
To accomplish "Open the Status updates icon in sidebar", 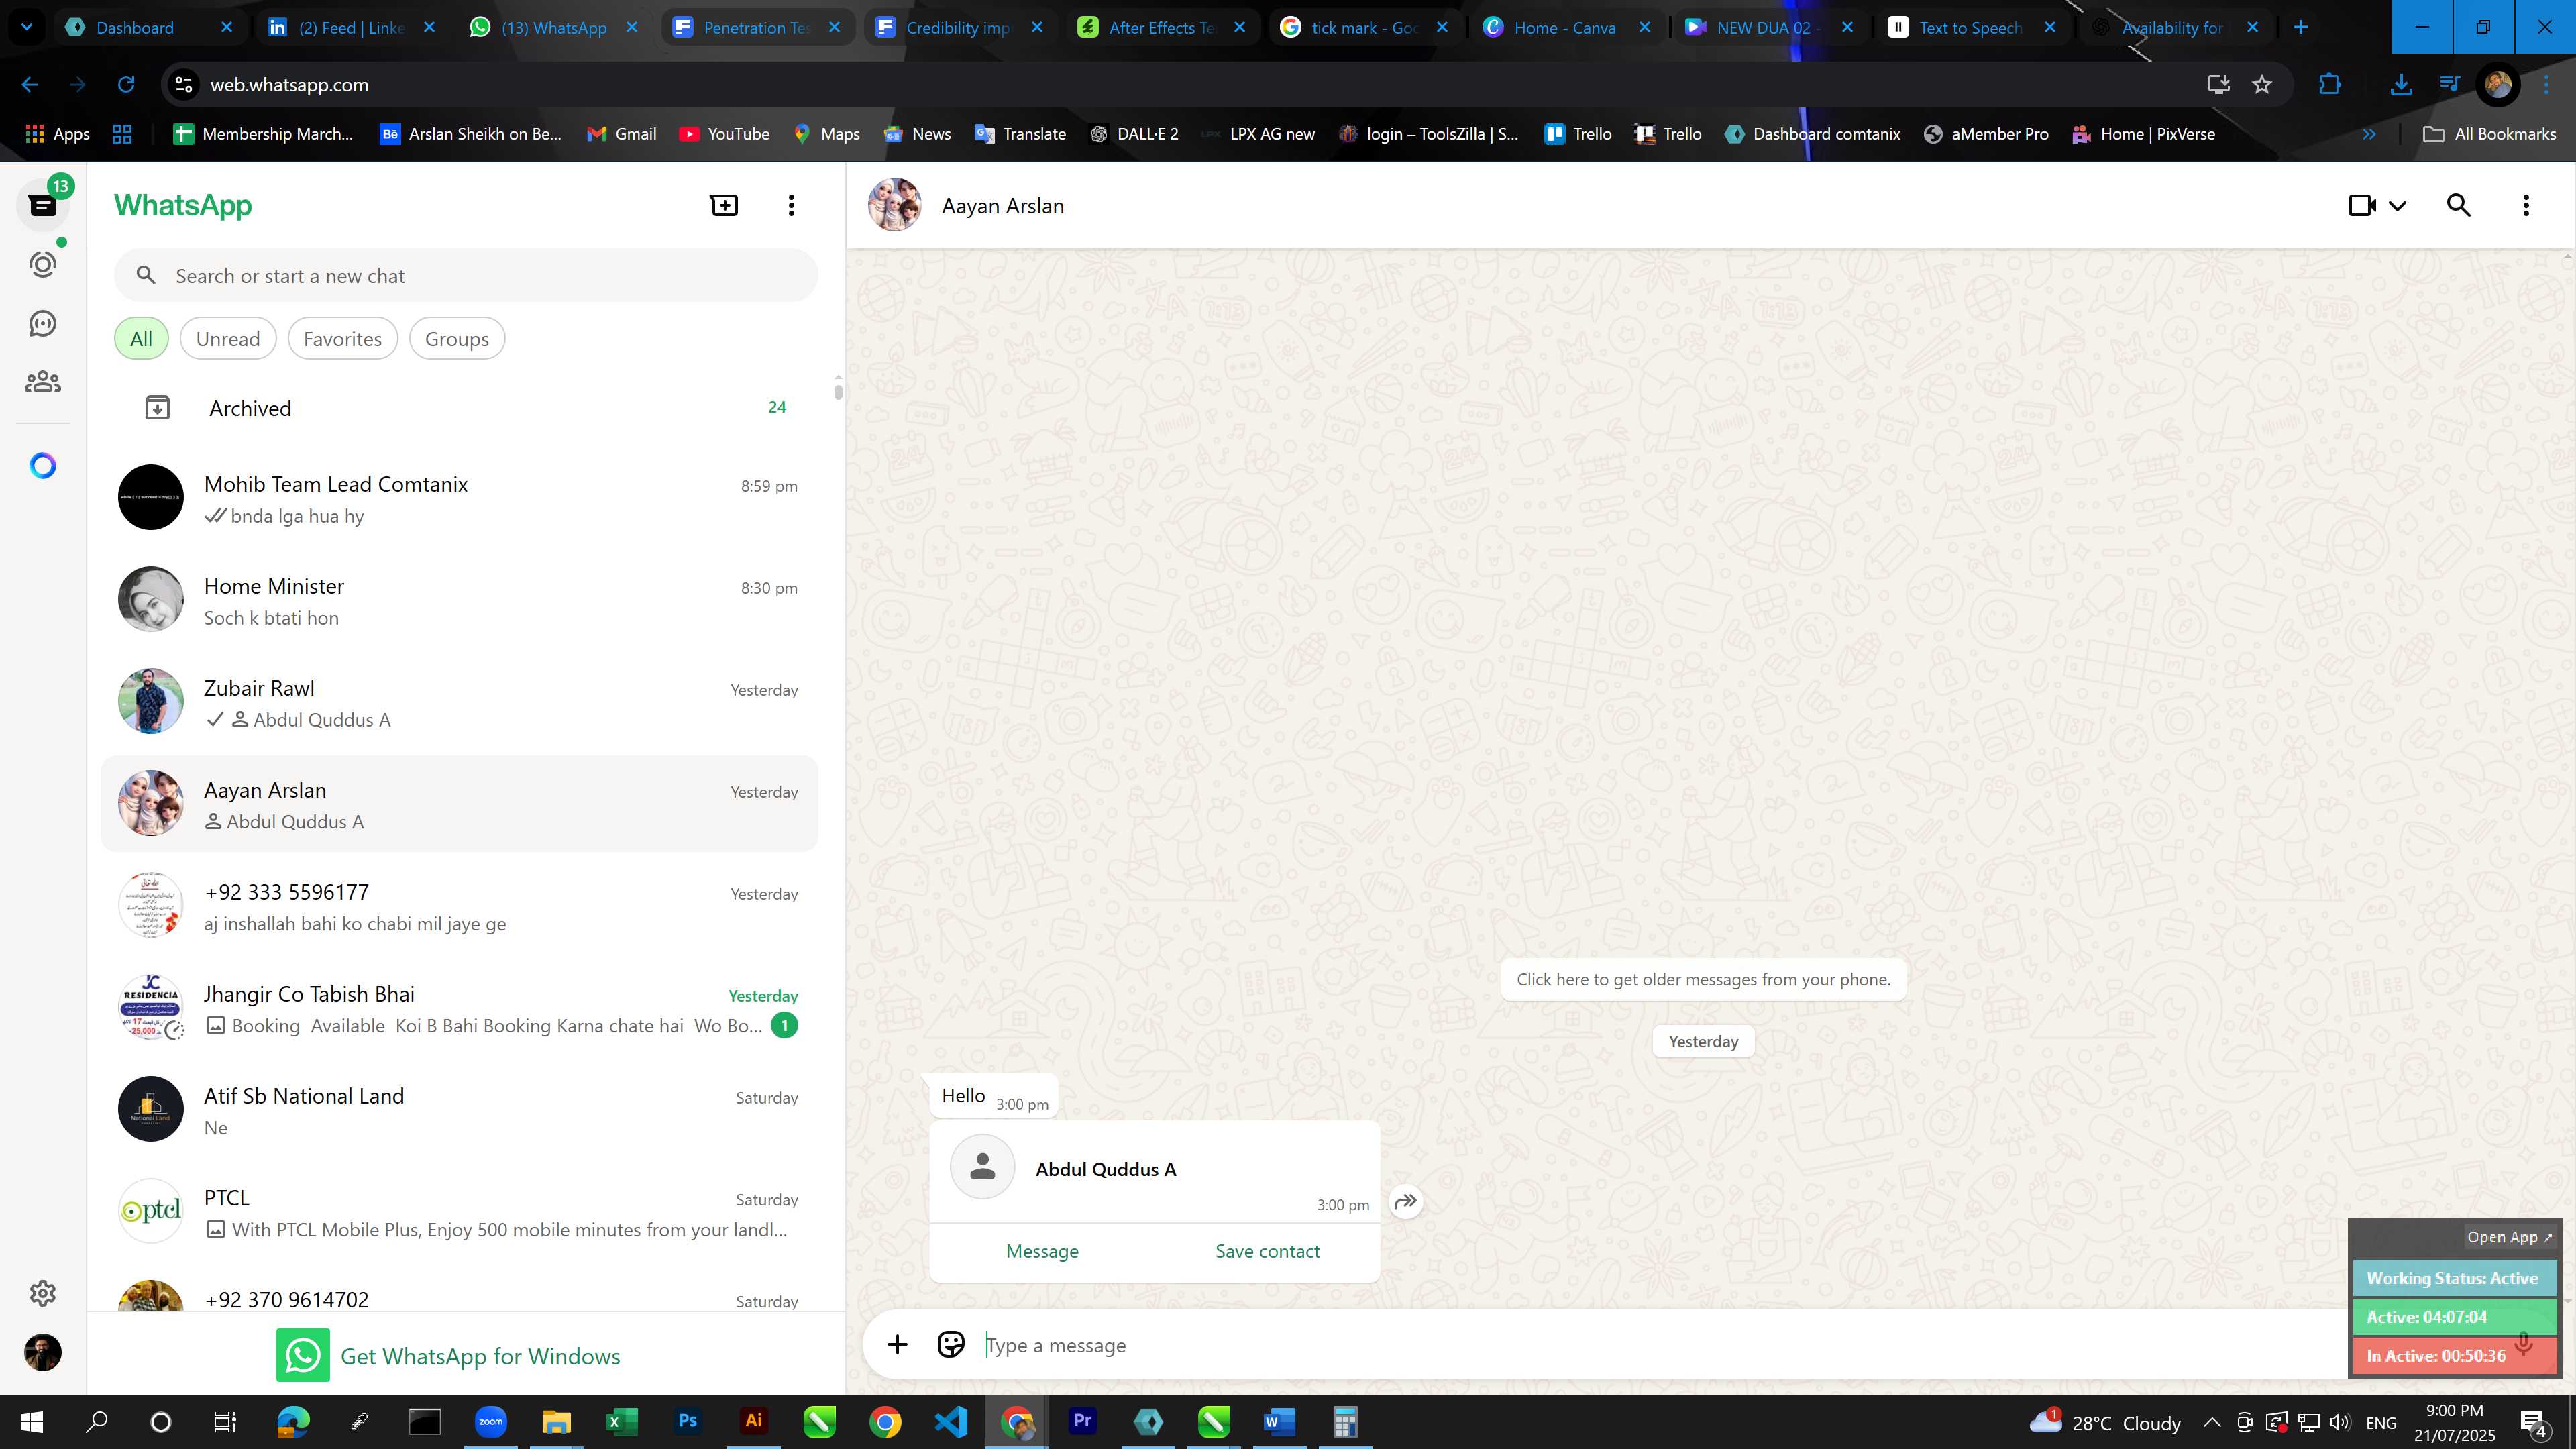I will (x=43, y=264).
